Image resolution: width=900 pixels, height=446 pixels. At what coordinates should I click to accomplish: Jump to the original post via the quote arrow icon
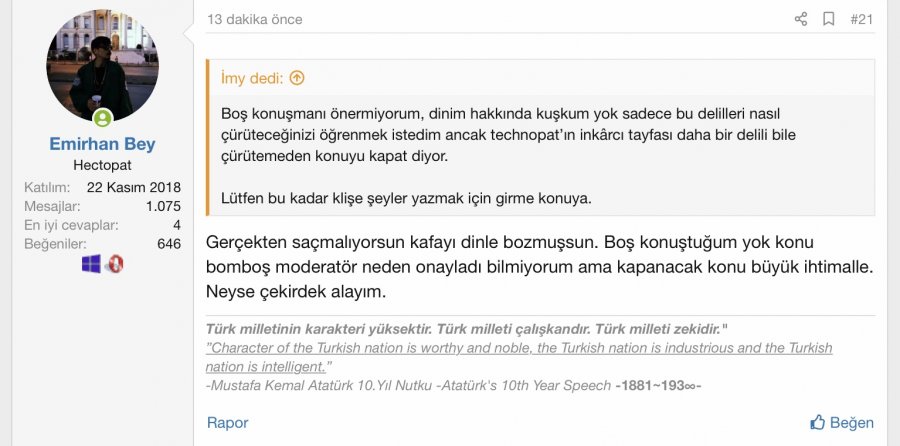(296, 77)
